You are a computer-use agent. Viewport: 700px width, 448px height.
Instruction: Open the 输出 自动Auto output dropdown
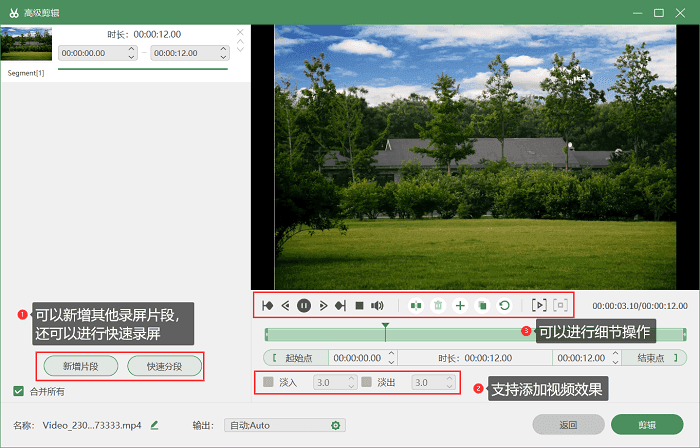284,425
